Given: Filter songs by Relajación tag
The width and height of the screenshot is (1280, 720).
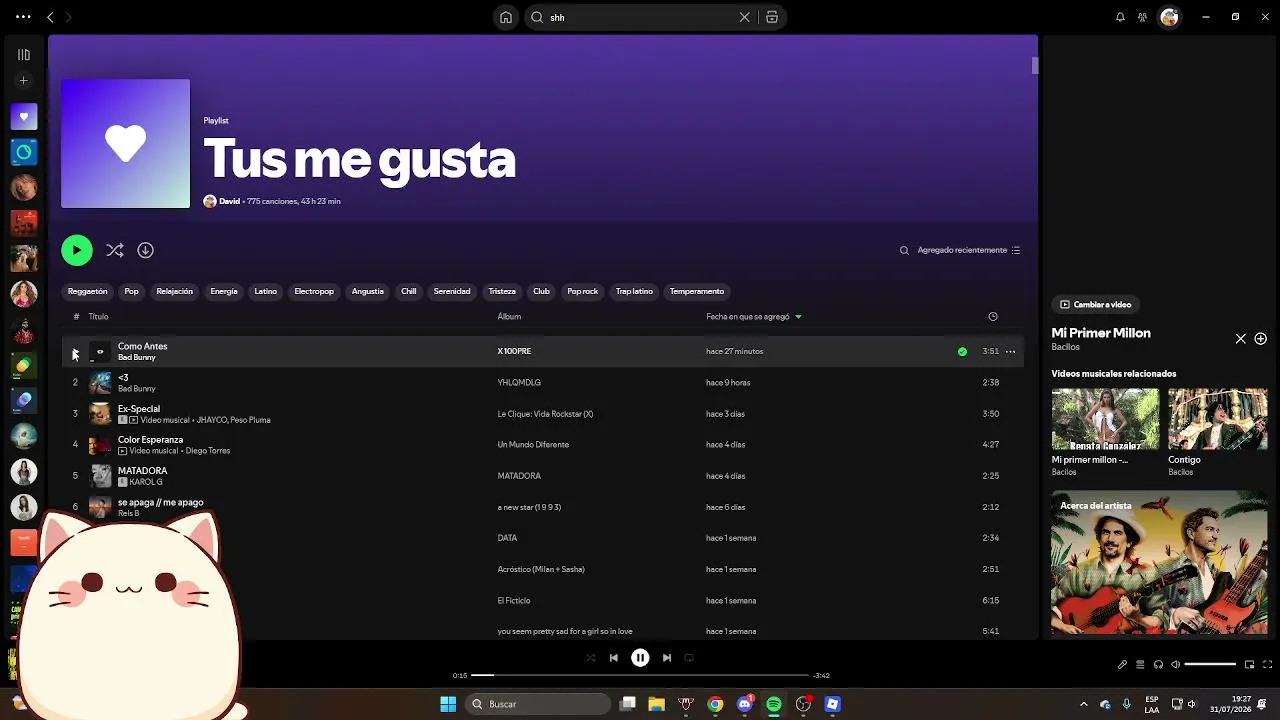Looking at the screenshot, I should click(x=174, y=291).
